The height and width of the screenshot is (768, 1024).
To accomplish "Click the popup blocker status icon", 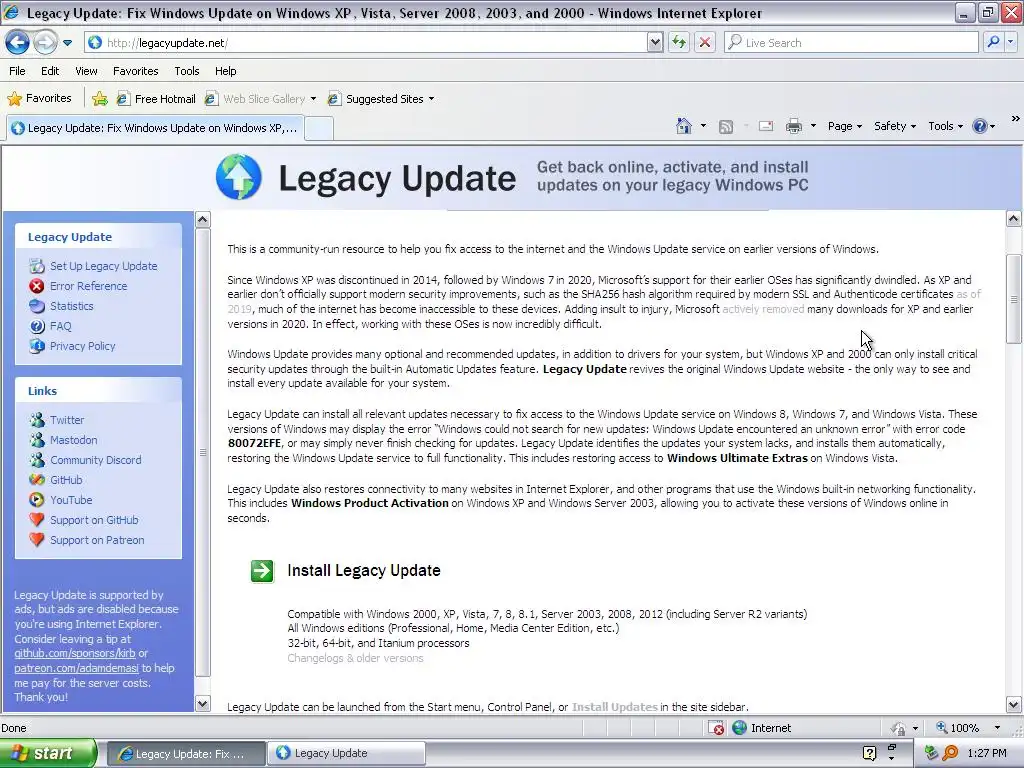I will point(716,728).
